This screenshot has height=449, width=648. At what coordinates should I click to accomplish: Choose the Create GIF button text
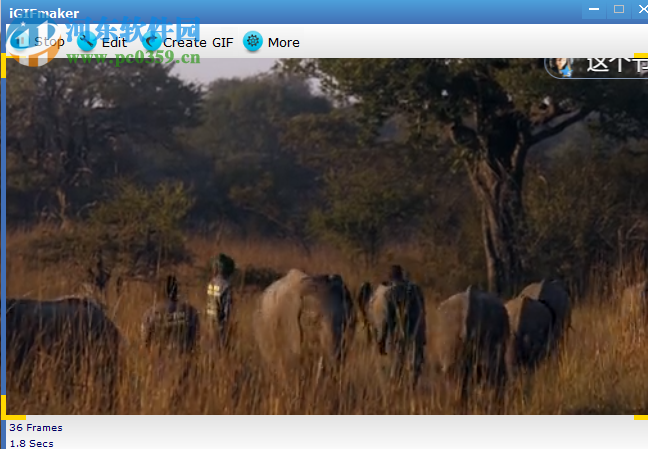coord(198,43)
